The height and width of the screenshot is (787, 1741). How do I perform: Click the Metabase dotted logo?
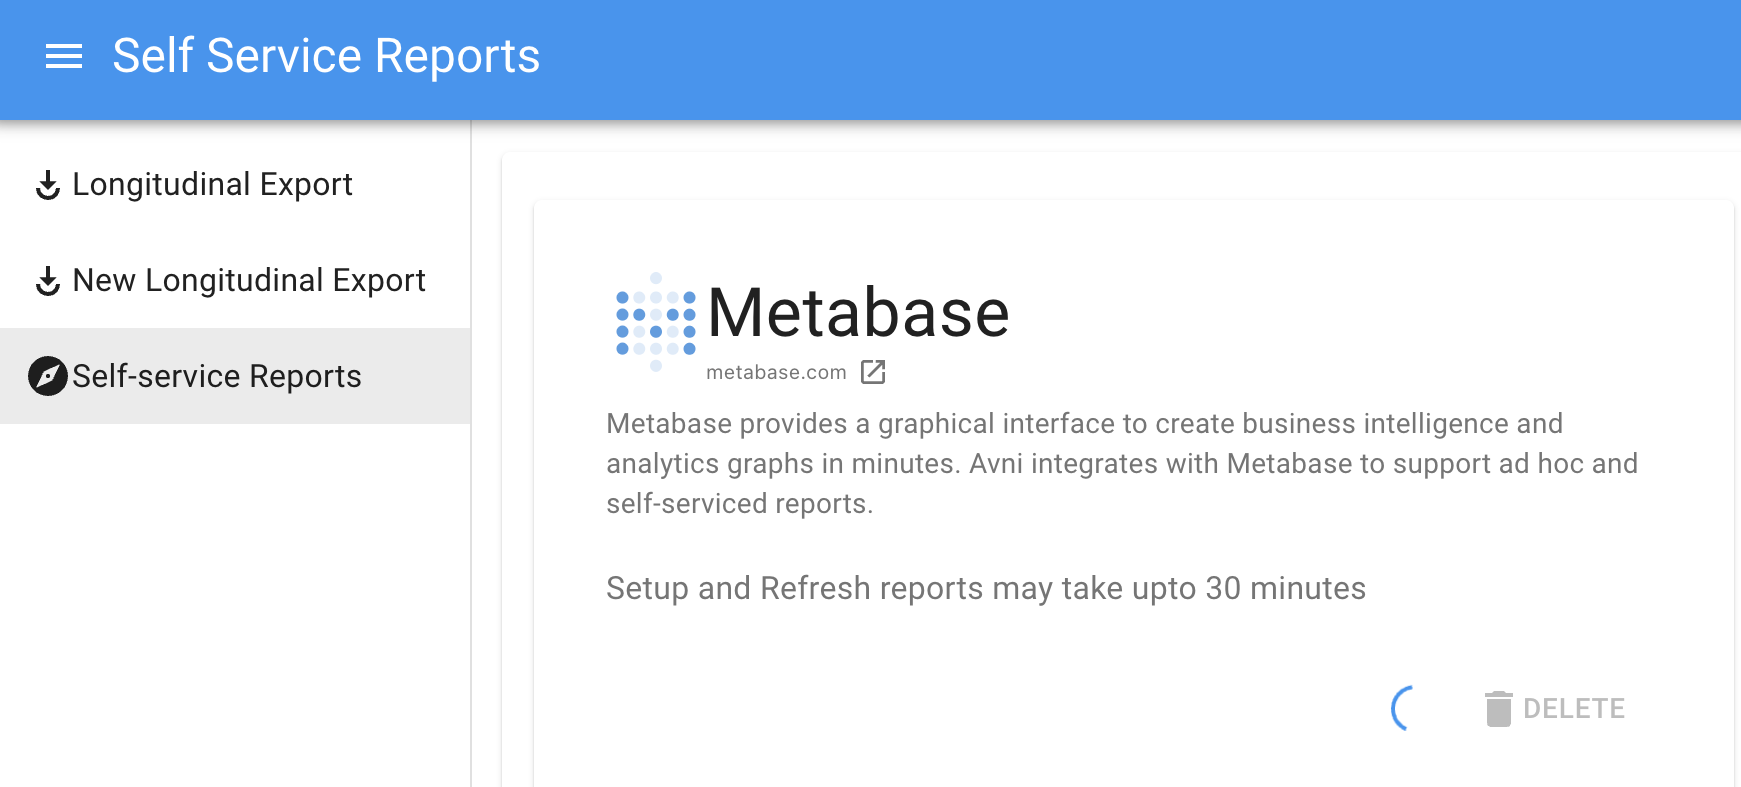[656, 322]
